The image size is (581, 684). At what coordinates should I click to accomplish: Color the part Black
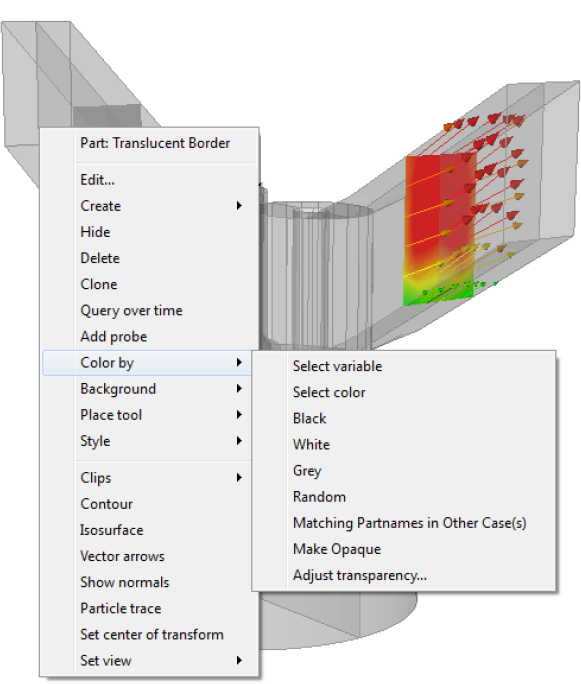click(309, 418)
